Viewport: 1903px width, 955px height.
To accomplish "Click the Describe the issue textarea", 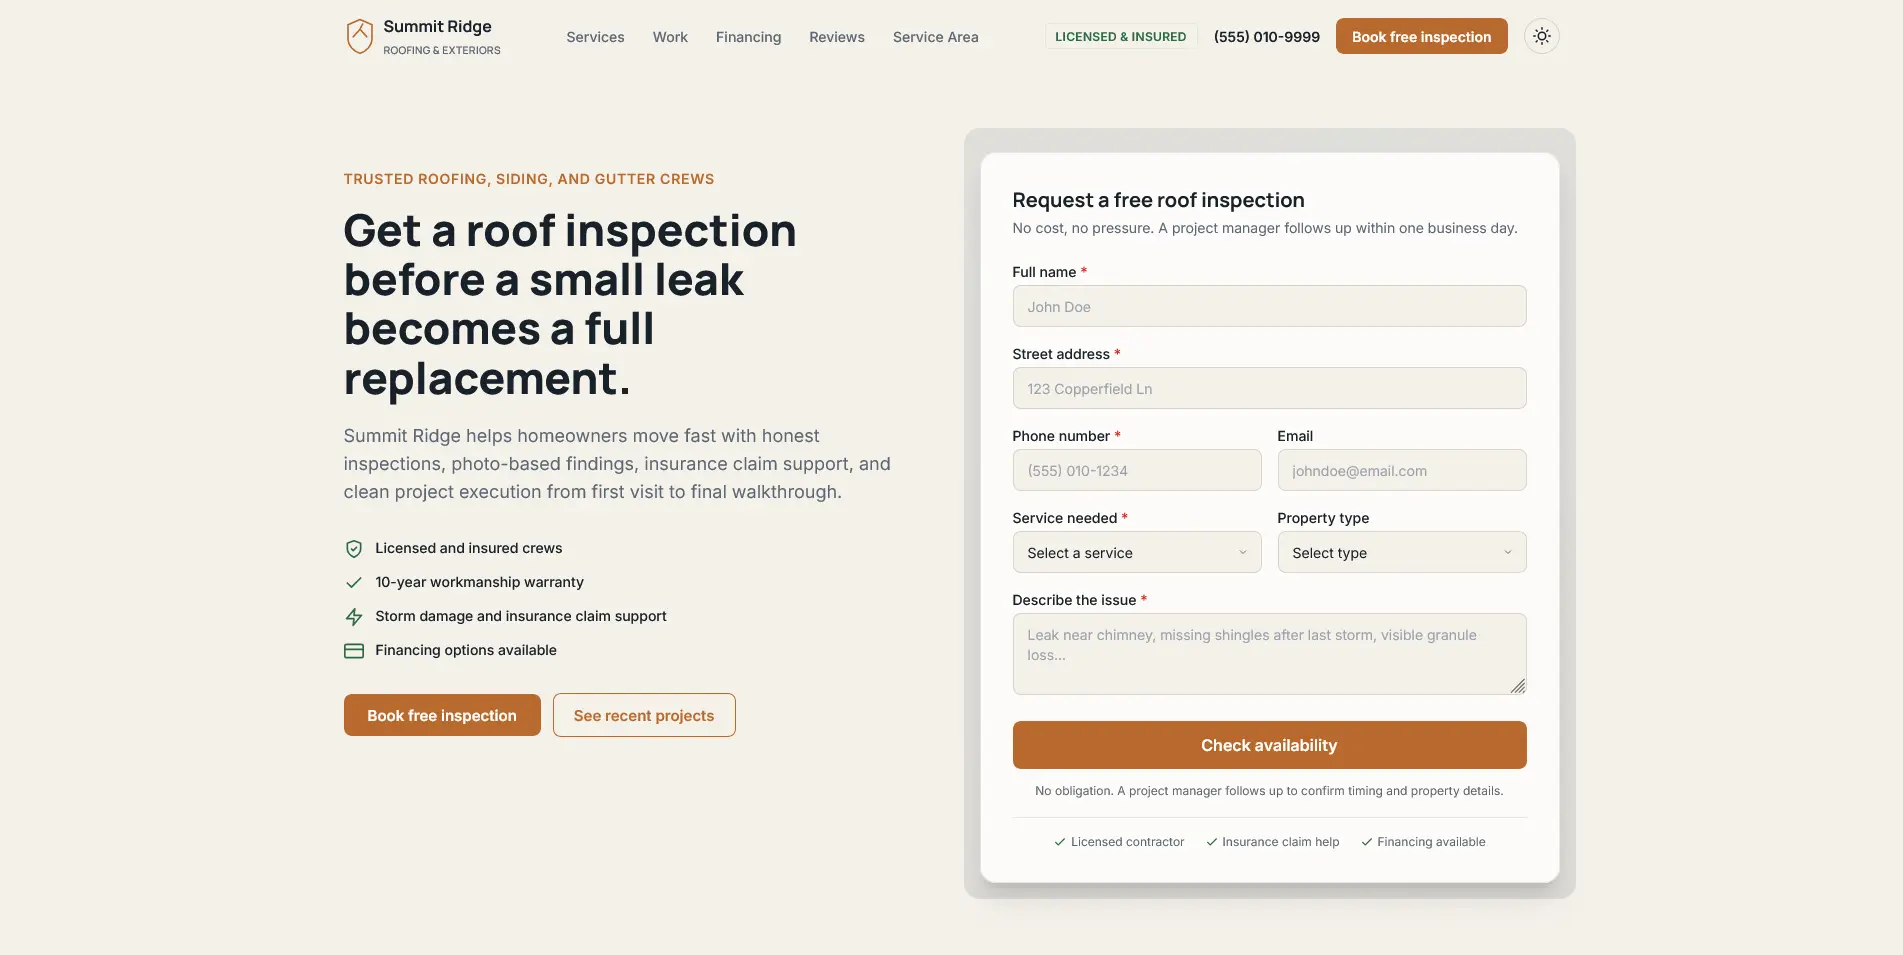I will pos(1269,654).
